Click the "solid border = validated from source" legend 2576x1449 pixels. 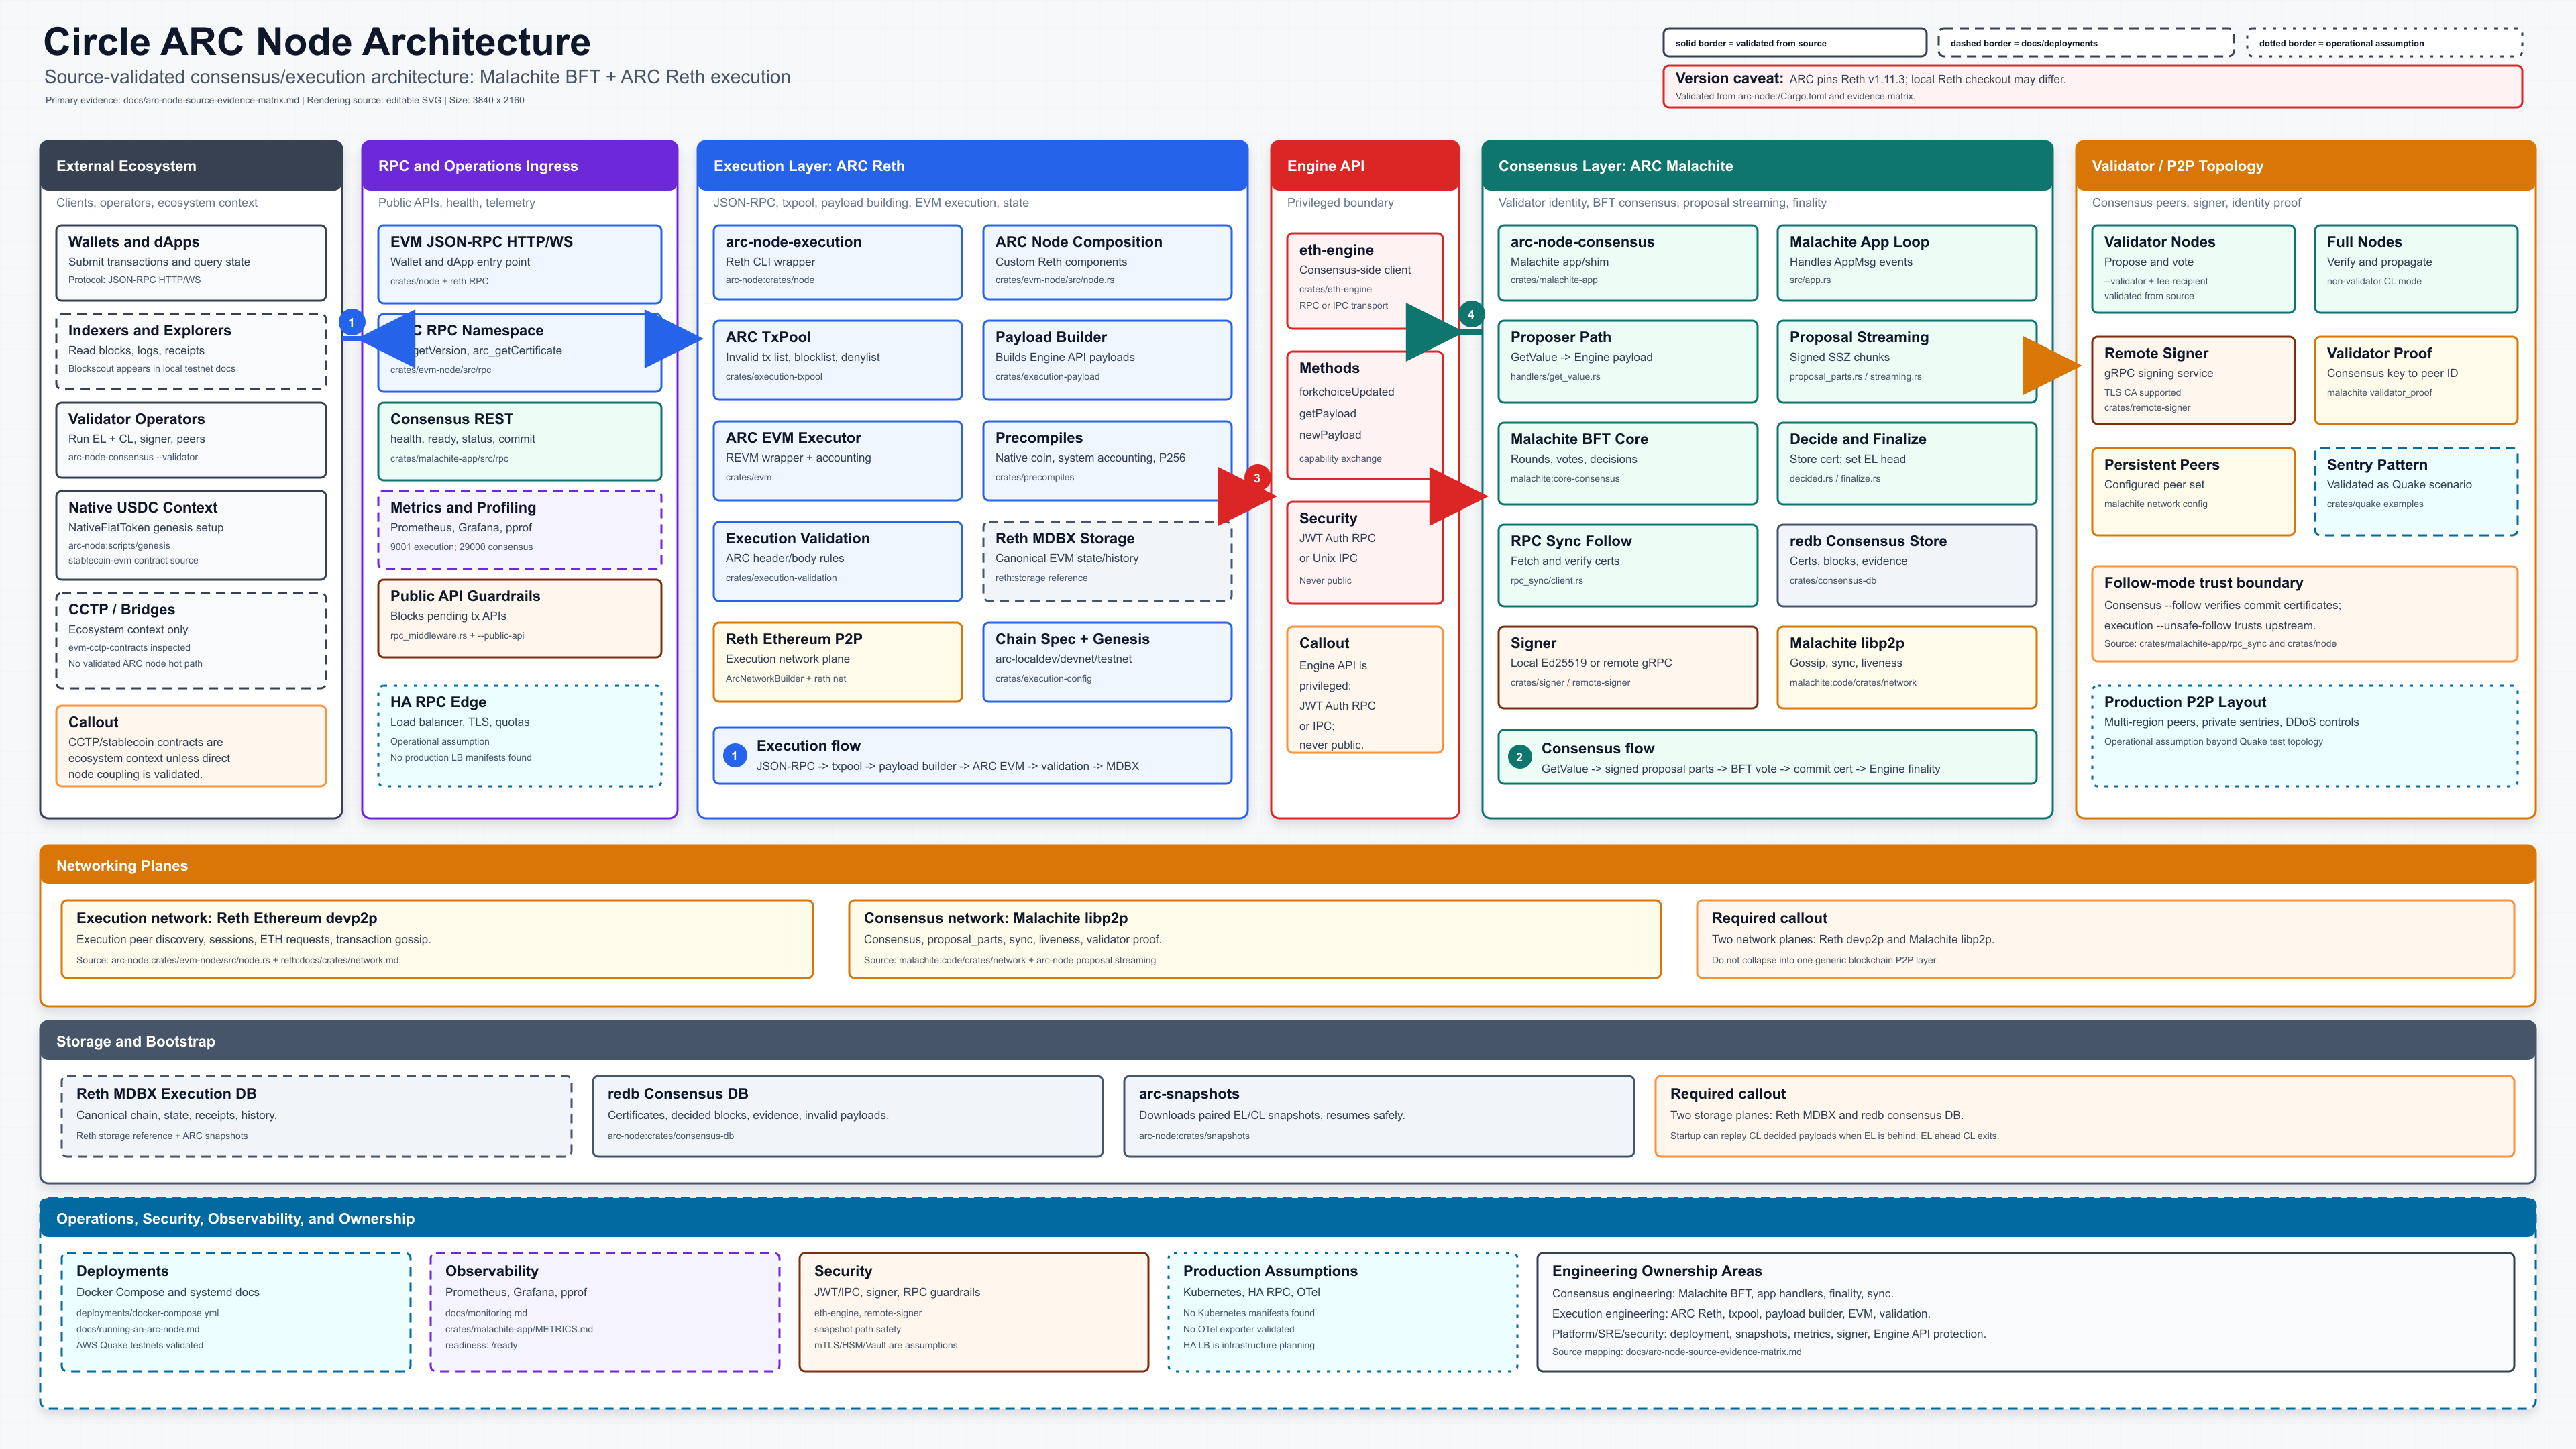point(1795,43)
